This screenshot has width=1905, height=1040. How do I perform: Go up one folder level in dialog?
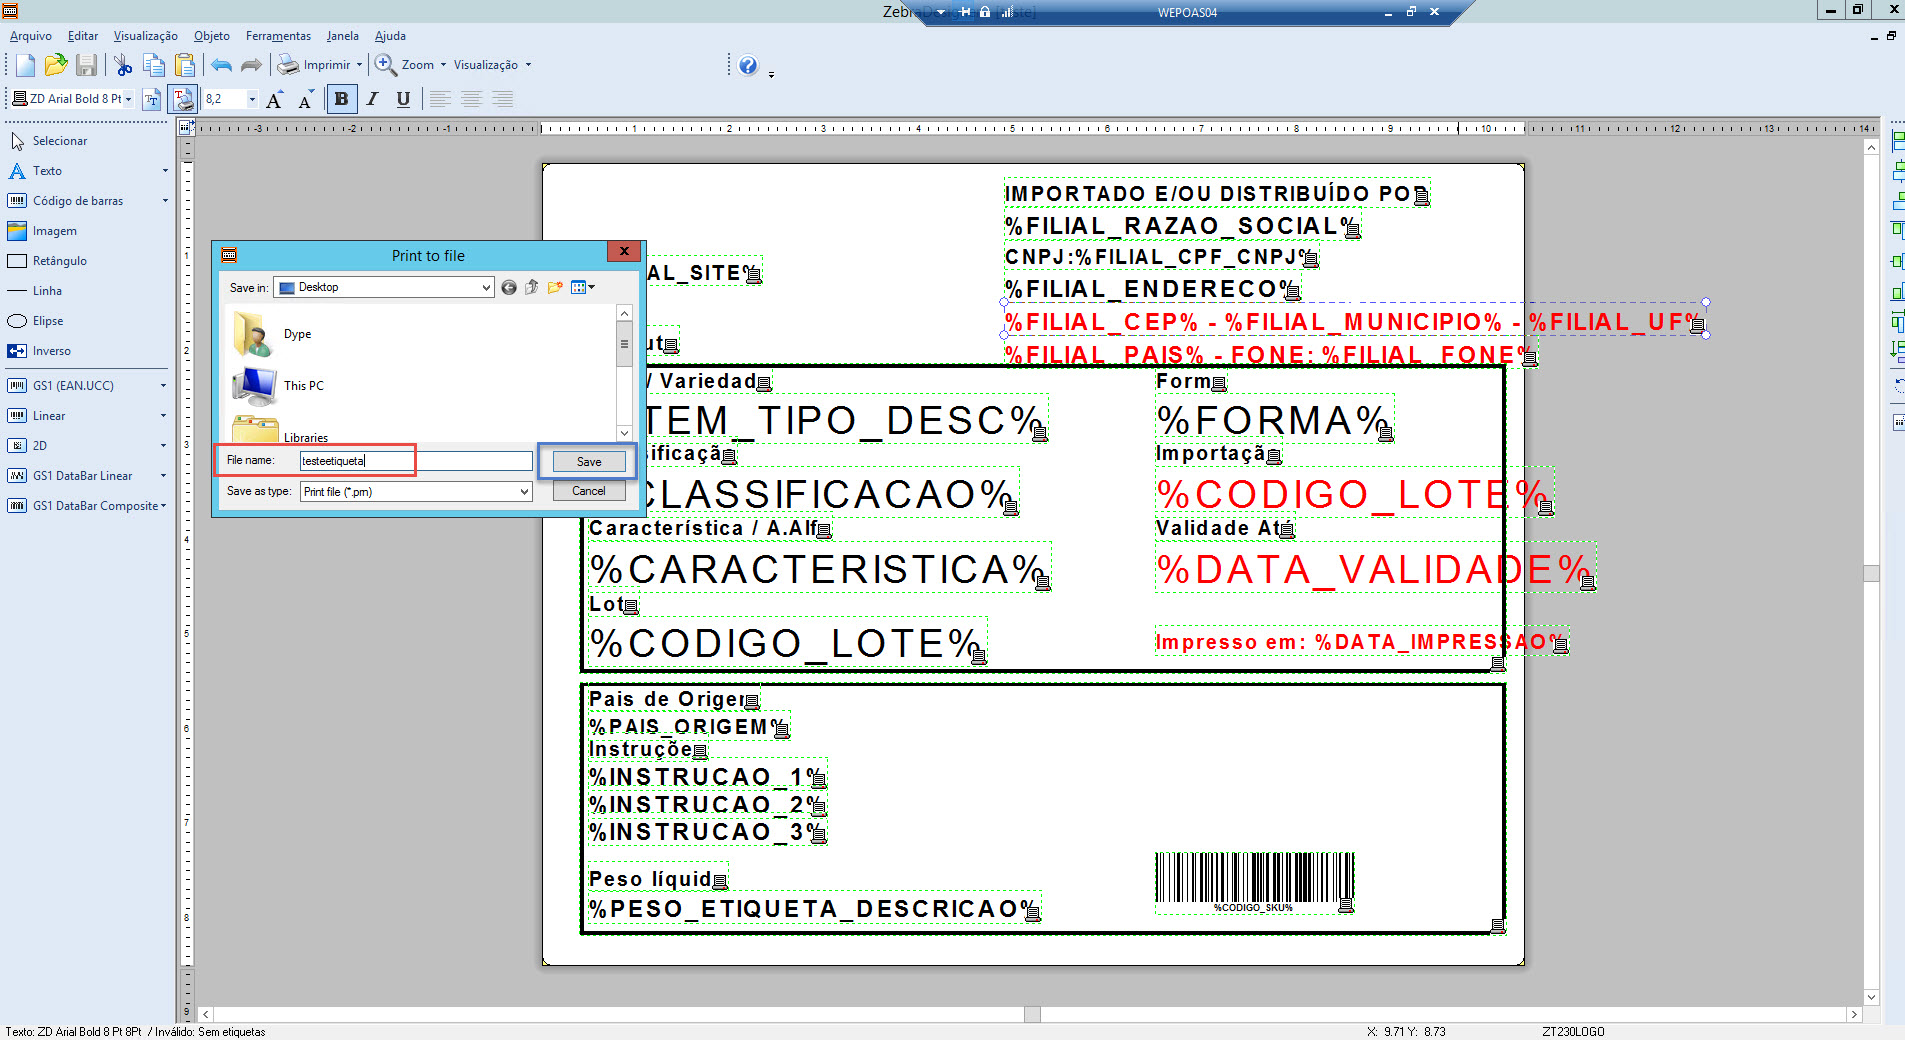coord(532,287)
